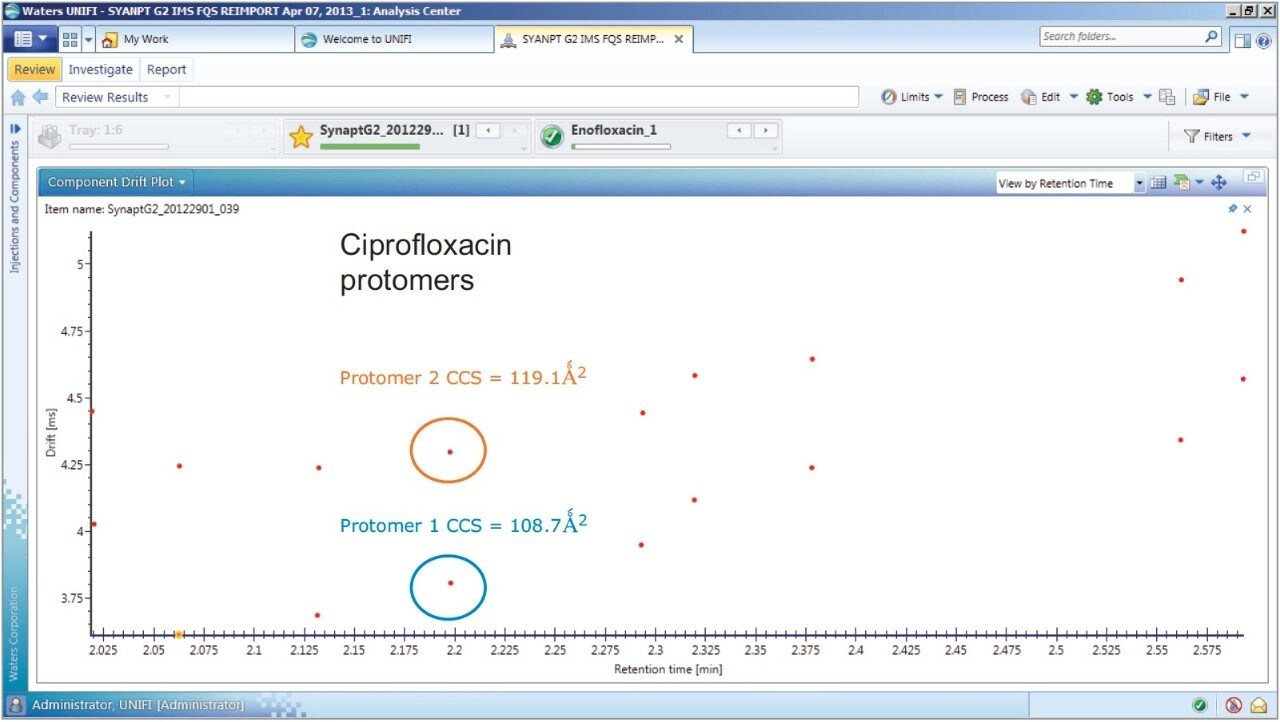Expand the Edit dropdown arrow

1073,97
